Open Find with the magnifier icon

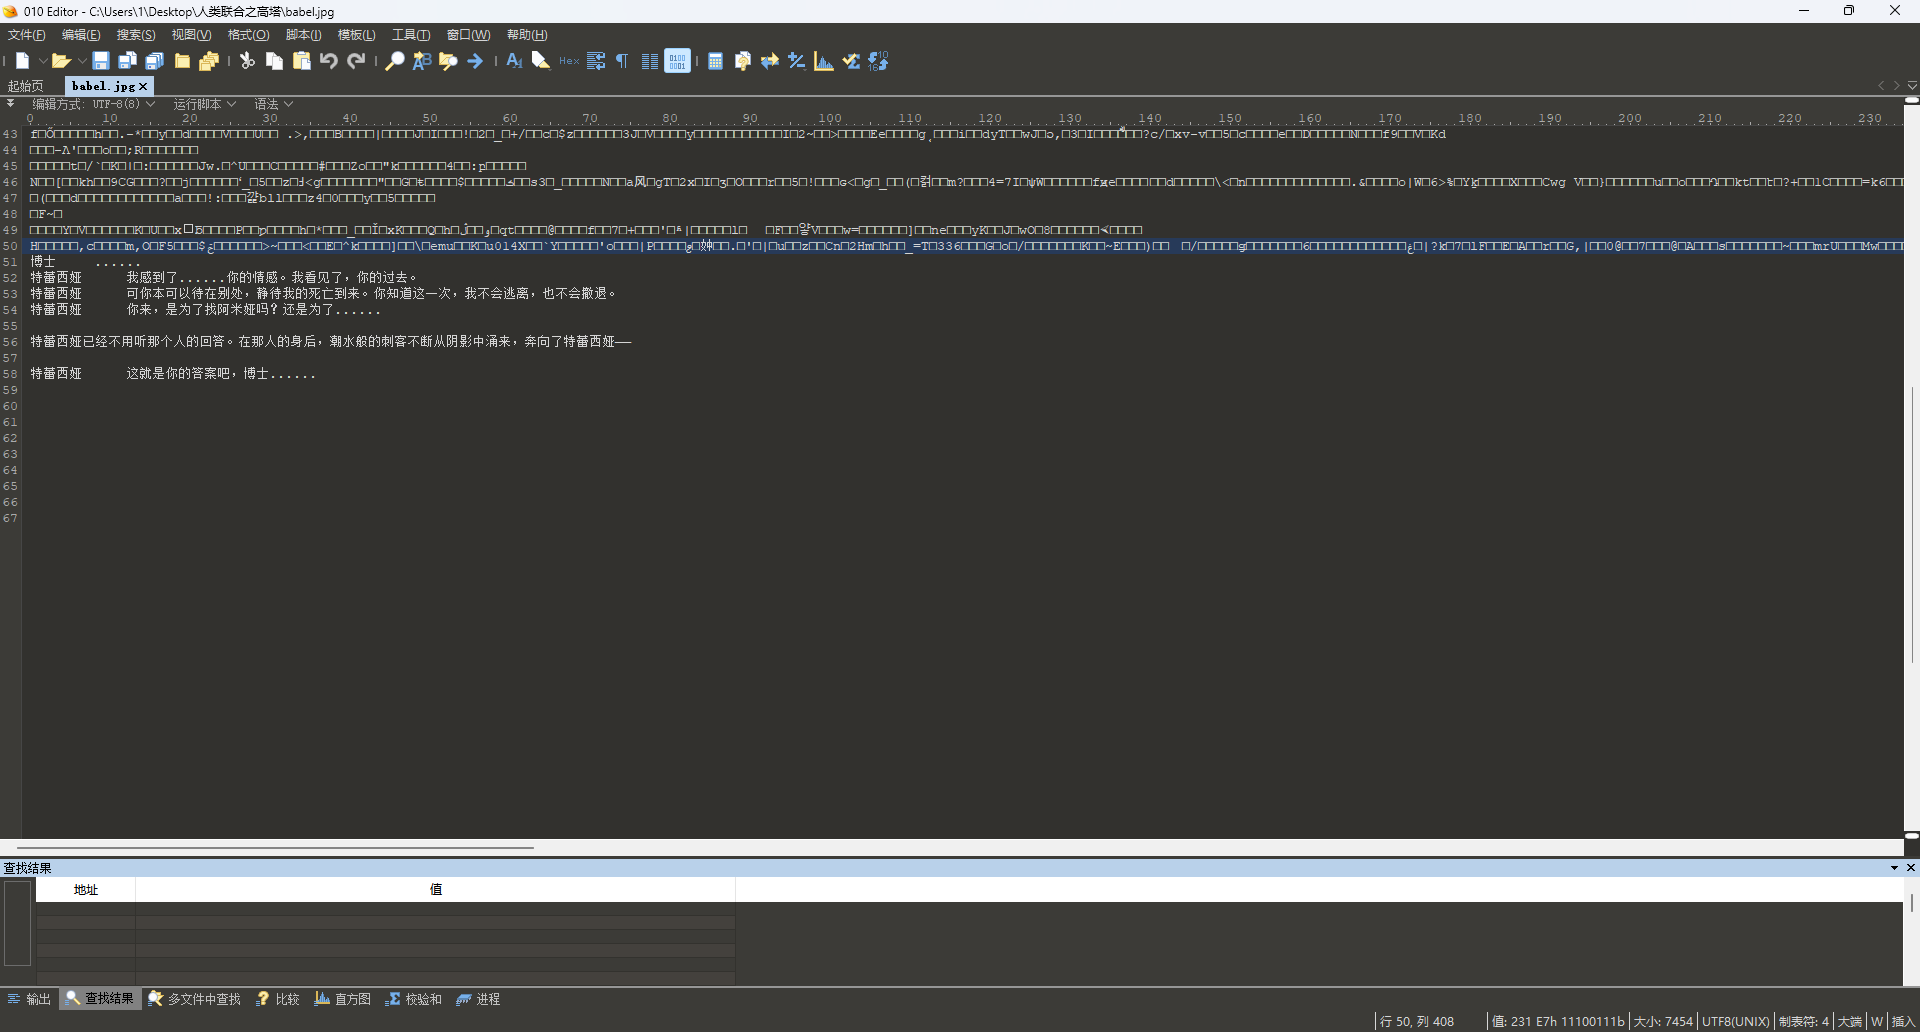pos(395,61)
